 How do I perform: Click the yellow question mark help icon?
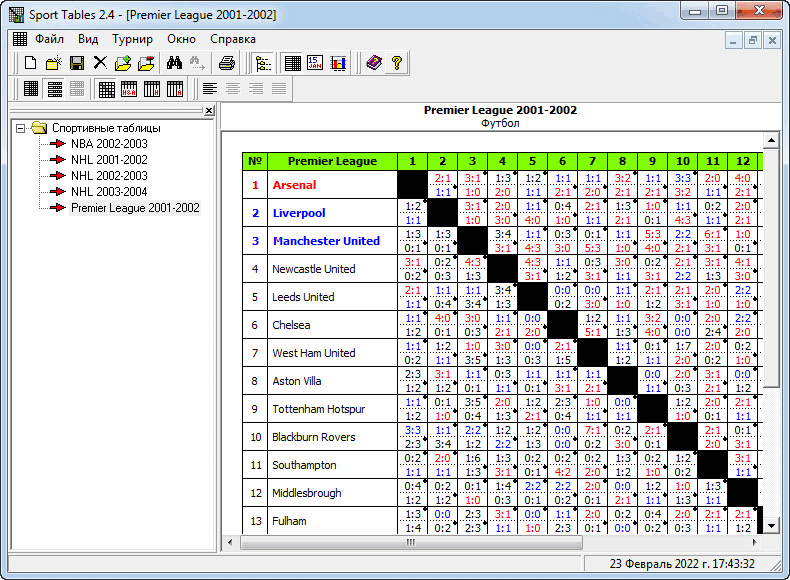[x=397, y=63]
